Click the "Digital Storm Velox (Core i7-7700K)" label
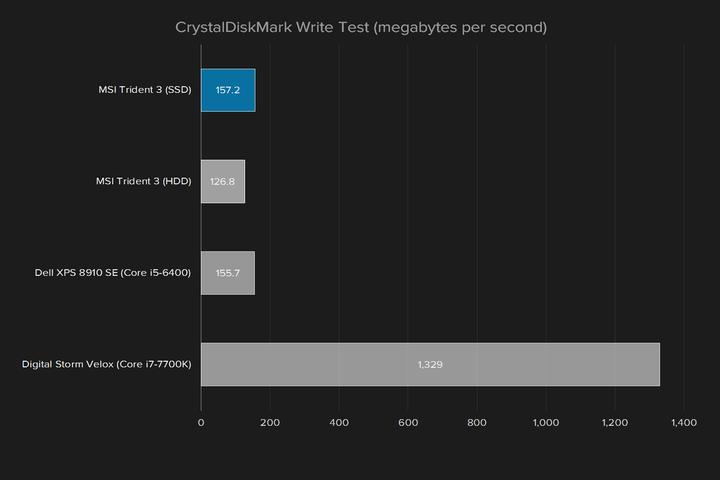This screenshot has width=720, height=480. click(106, 364)
